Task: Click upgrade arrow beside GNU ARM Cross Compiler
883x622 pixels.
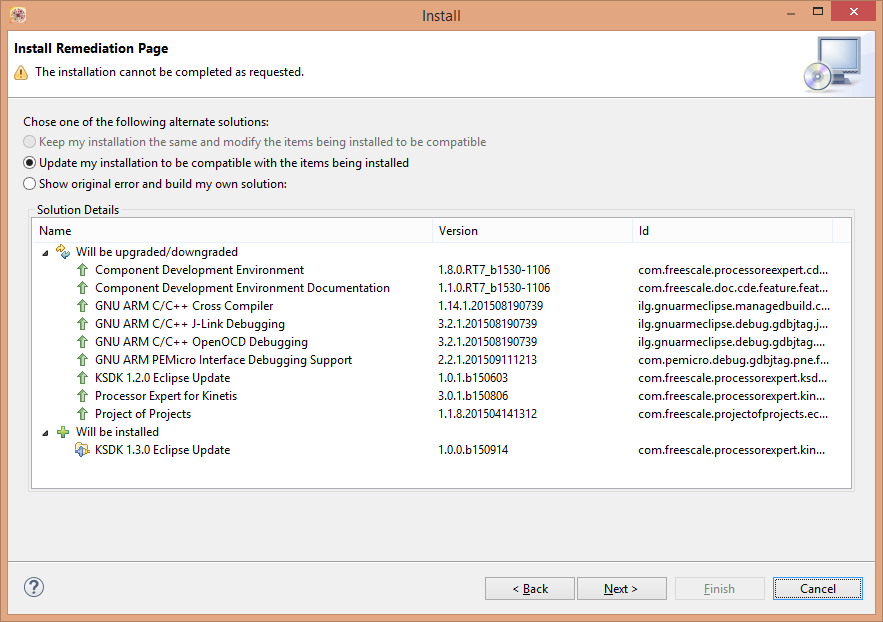Action: 83,306
